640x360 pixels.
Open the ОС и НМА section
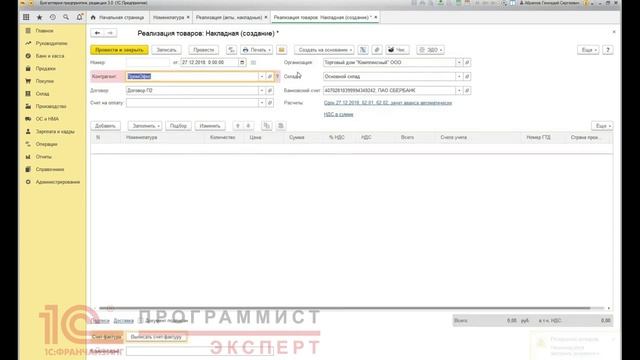(47, 119)
